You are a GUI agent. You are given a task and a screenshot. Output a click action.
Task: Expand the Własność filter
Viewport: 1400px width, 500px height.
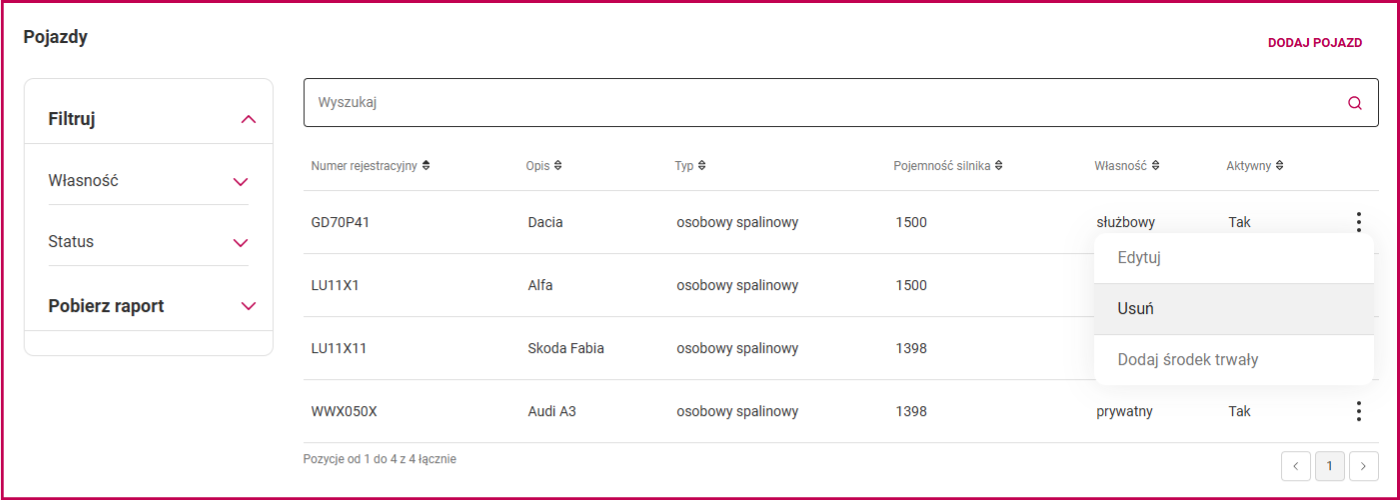[x=240, y=182]
